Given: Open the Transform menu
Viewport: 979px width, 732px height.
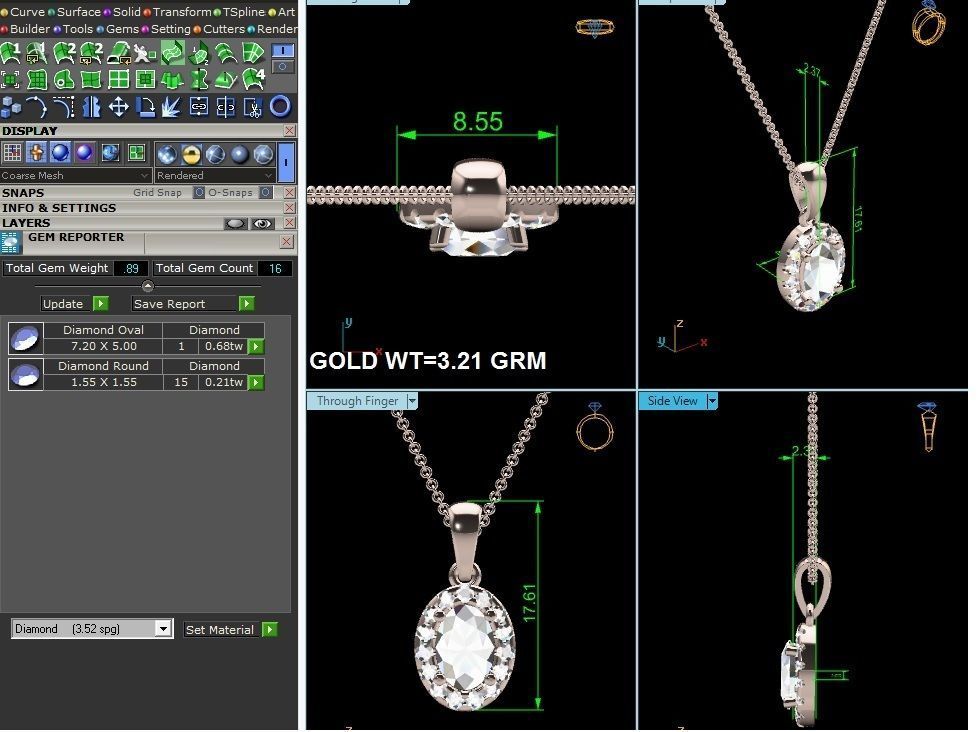Looking at the screenshot, I should coord(182,12).
